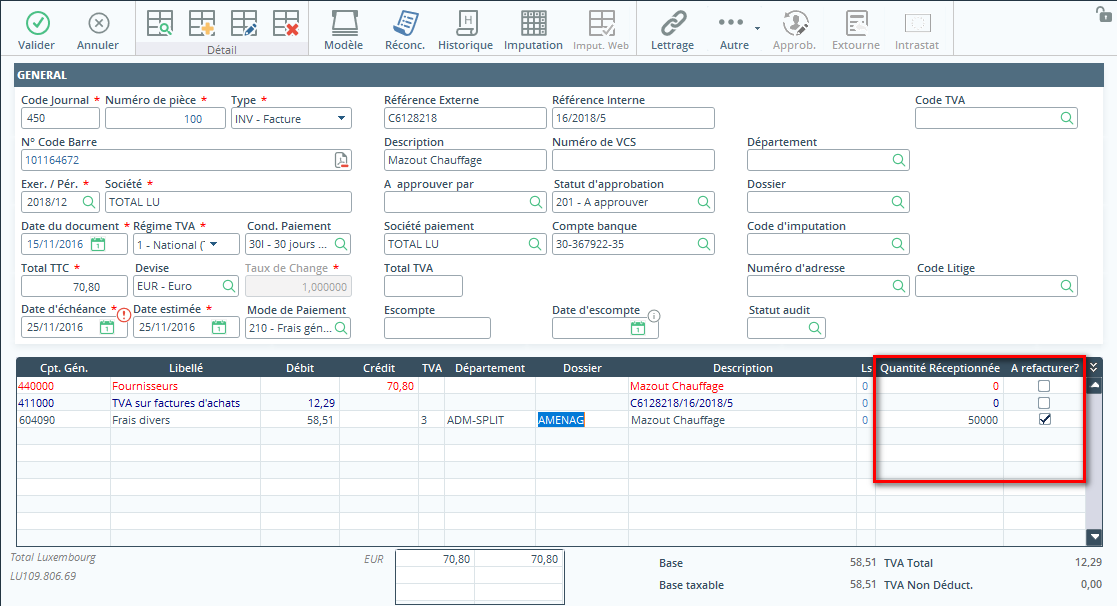Open the Réconc. reconciliation tool
1117x606 pixels.
[x=405, y=23]
